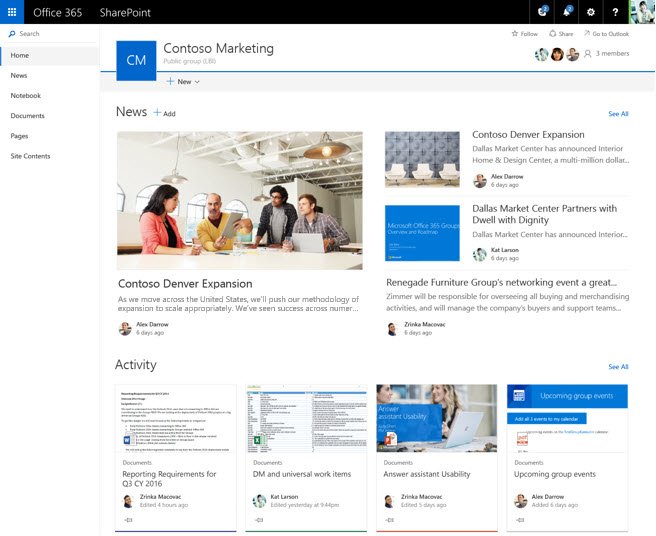Open the blue Office 365 Groups thumbnail
656x536 pixels.
tap(422, 233)
